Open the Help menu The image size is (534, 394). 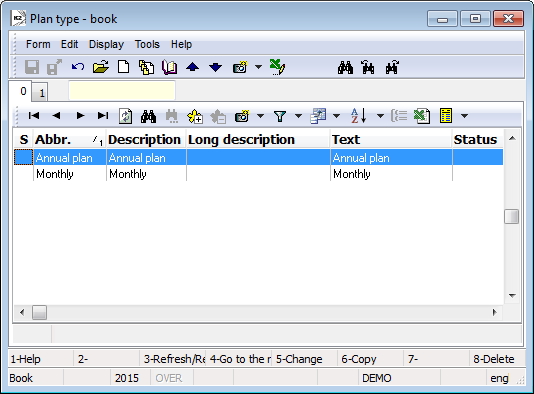182,44
